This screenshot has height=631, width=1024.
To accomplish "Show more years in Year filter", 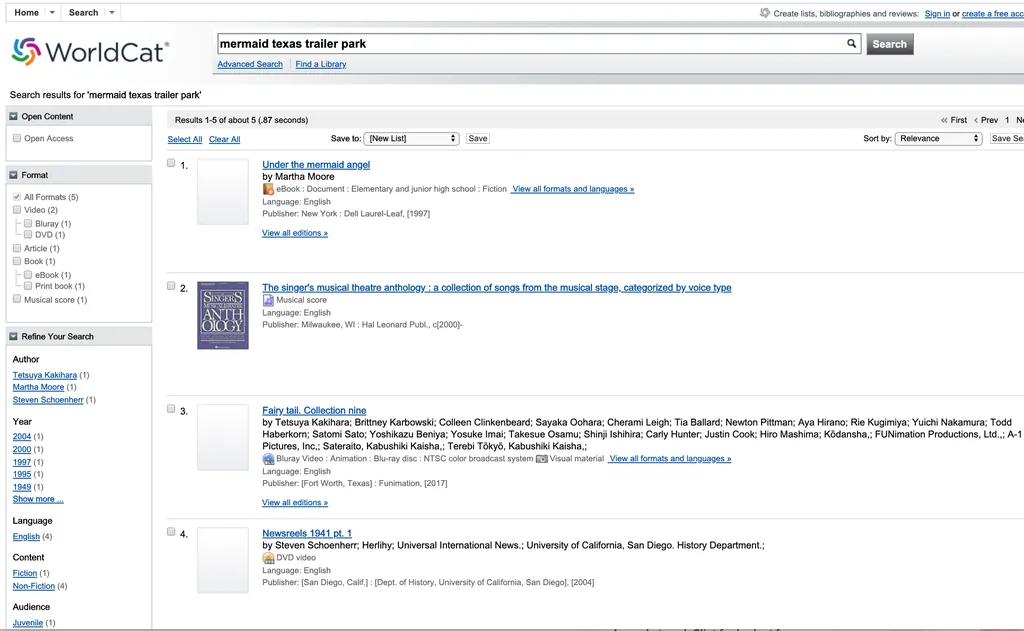I will 38,499.
